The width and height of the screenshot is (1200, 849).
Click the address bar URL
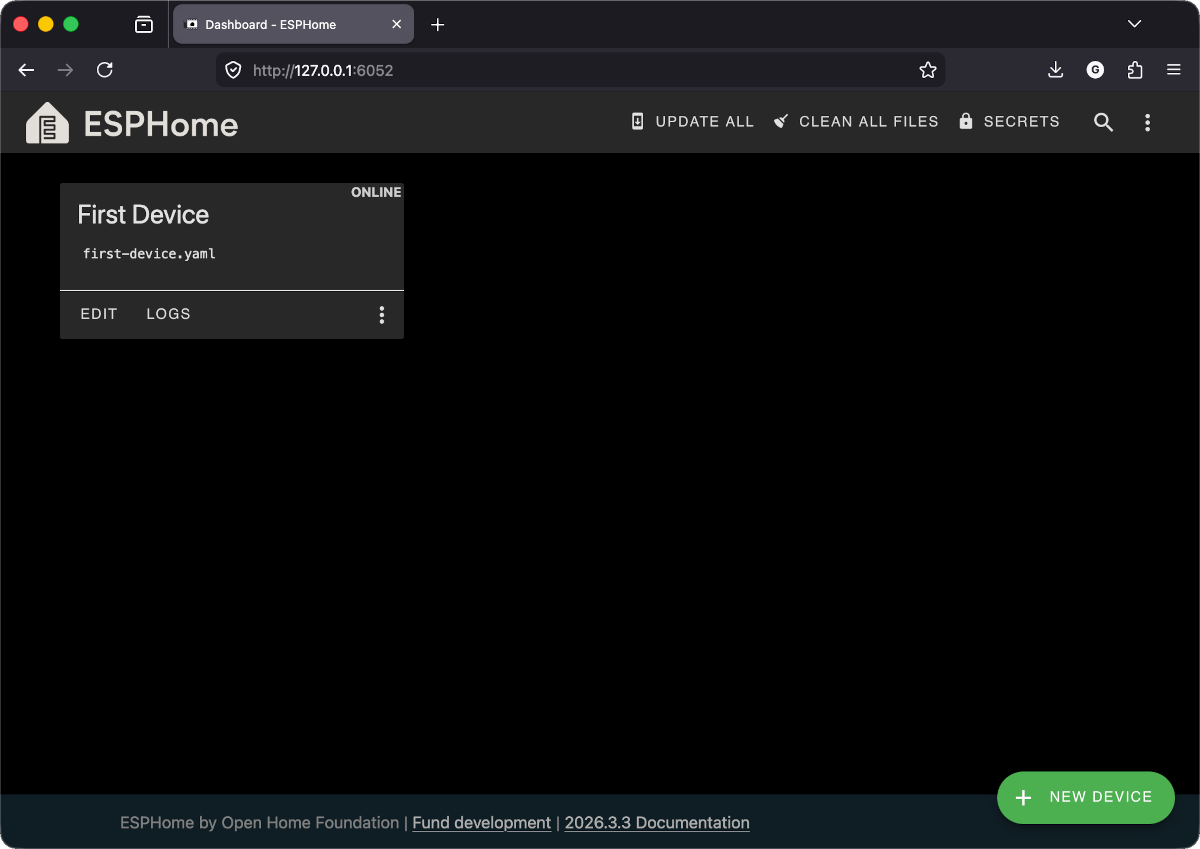point(323,70)
